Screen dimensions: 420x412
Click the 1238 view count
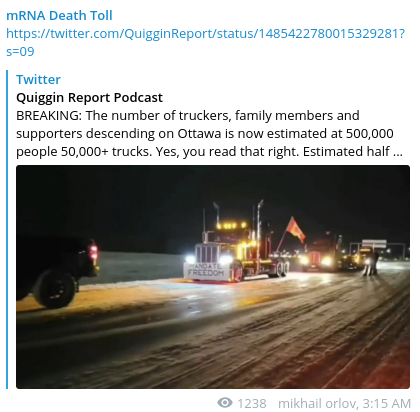tap(252, 403)
